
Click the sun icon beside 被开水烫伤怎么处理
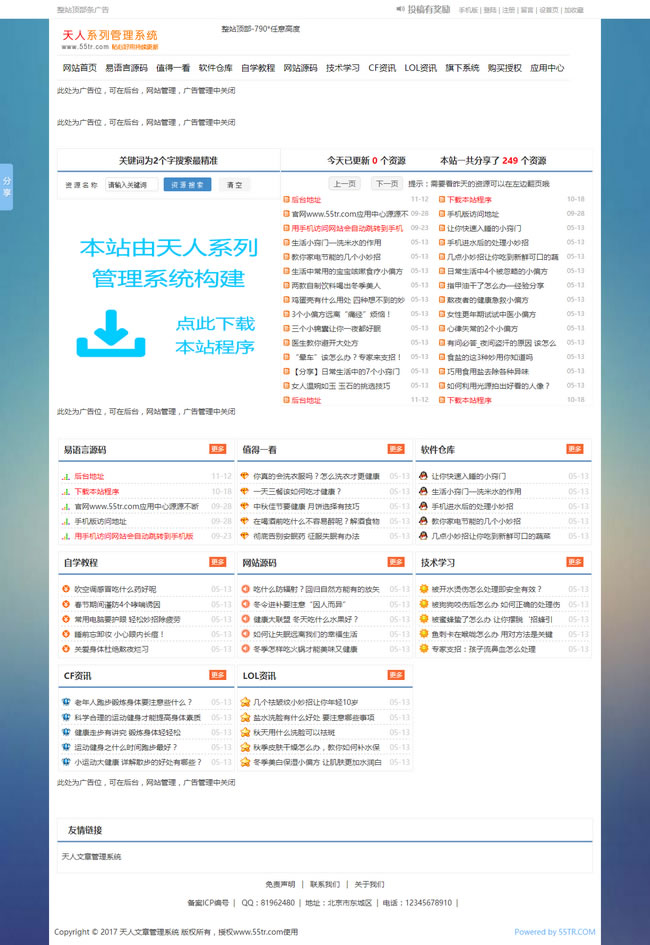click(x=424, y=590)
